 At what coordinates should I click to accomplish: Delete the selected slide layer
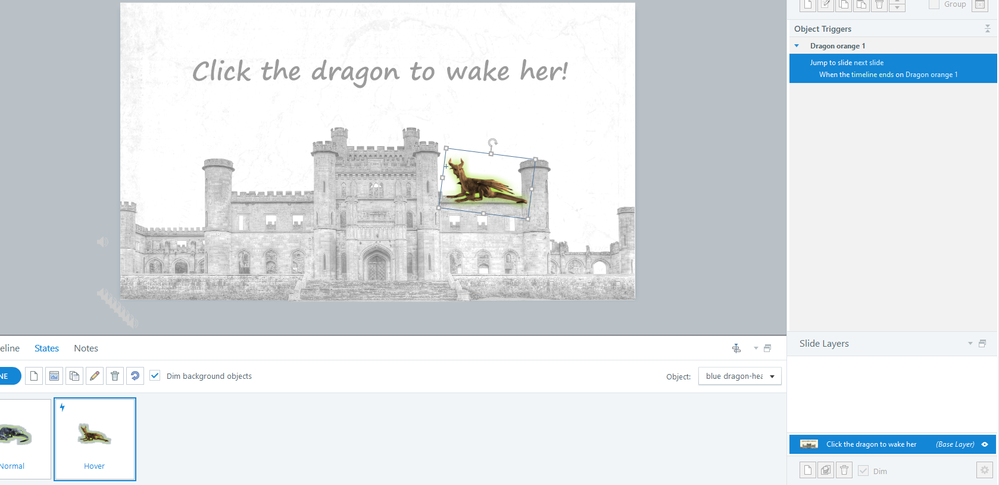[x=844, y=471]
